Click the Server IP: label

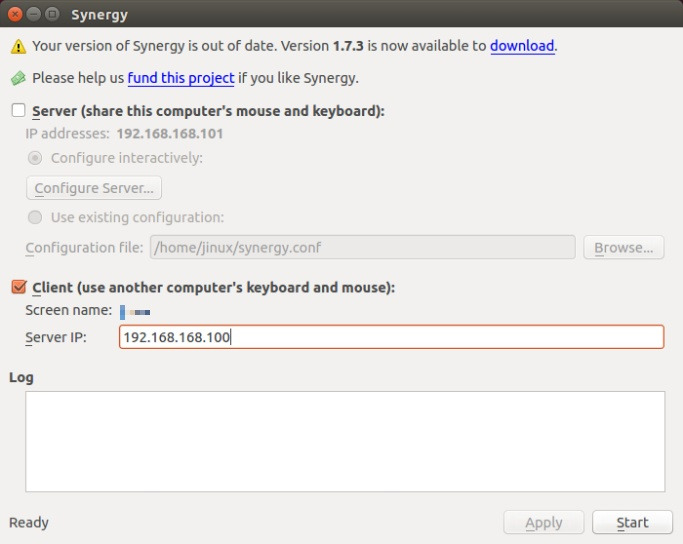tap(56, 337)
